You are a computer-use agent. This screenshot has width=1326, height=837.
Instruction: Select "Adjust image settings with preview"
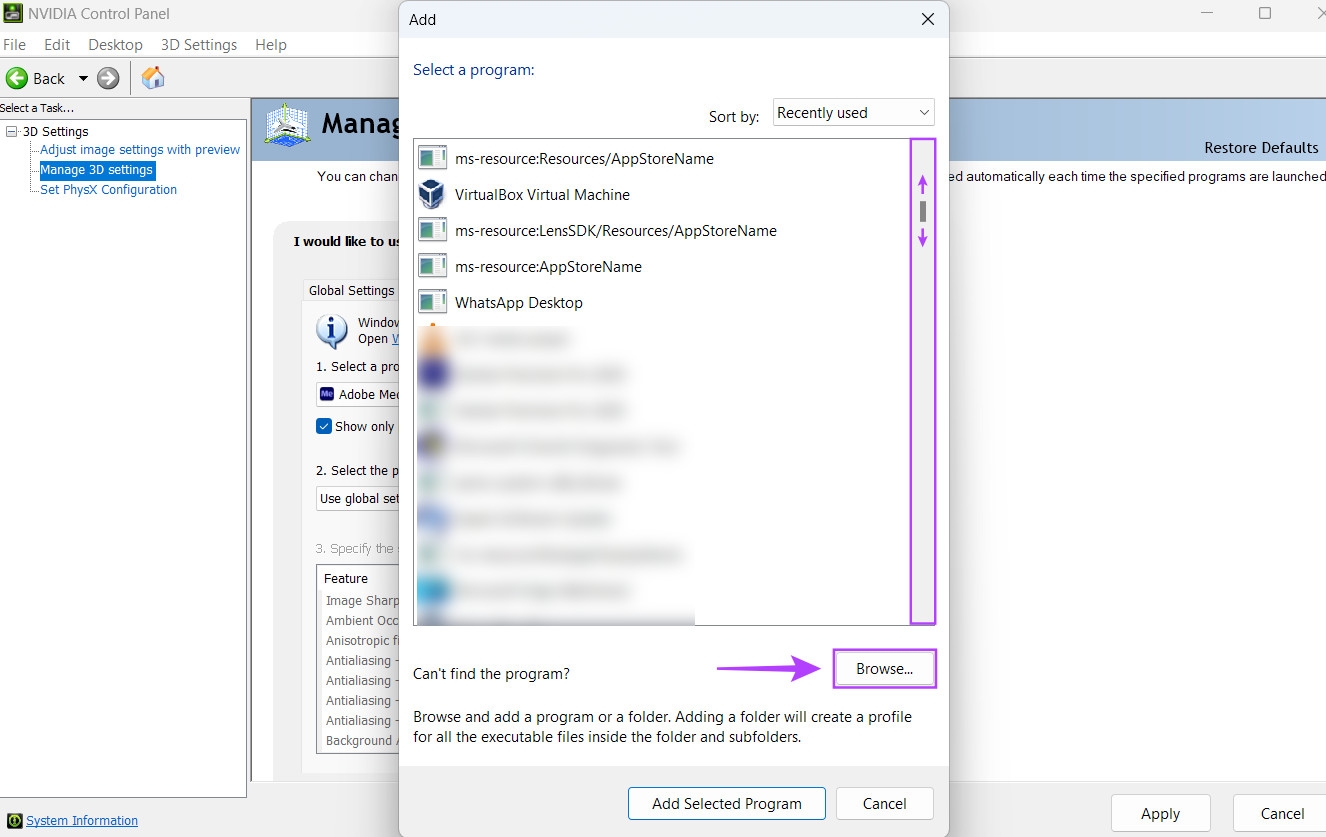coord(140,150)
